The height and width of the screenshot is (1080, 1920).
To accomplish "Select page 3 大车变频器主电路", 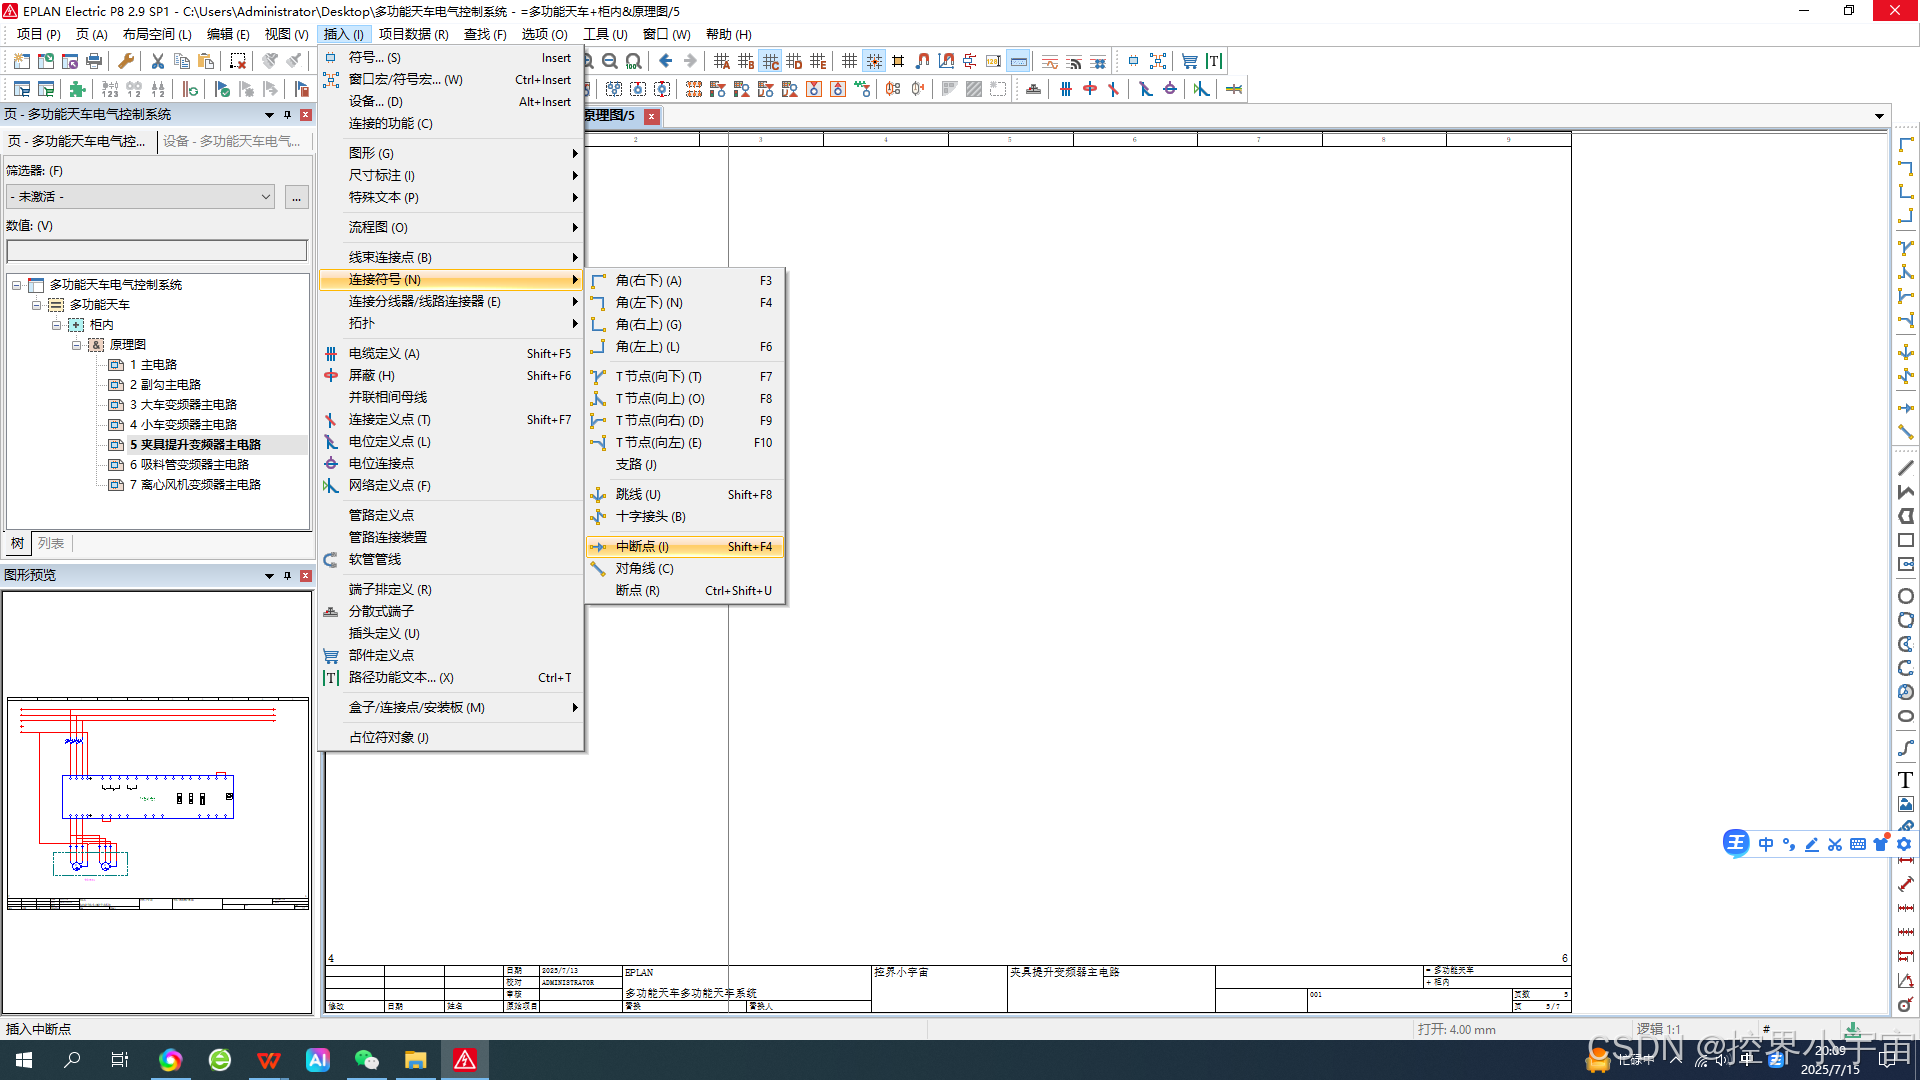I will pos(183,405).
